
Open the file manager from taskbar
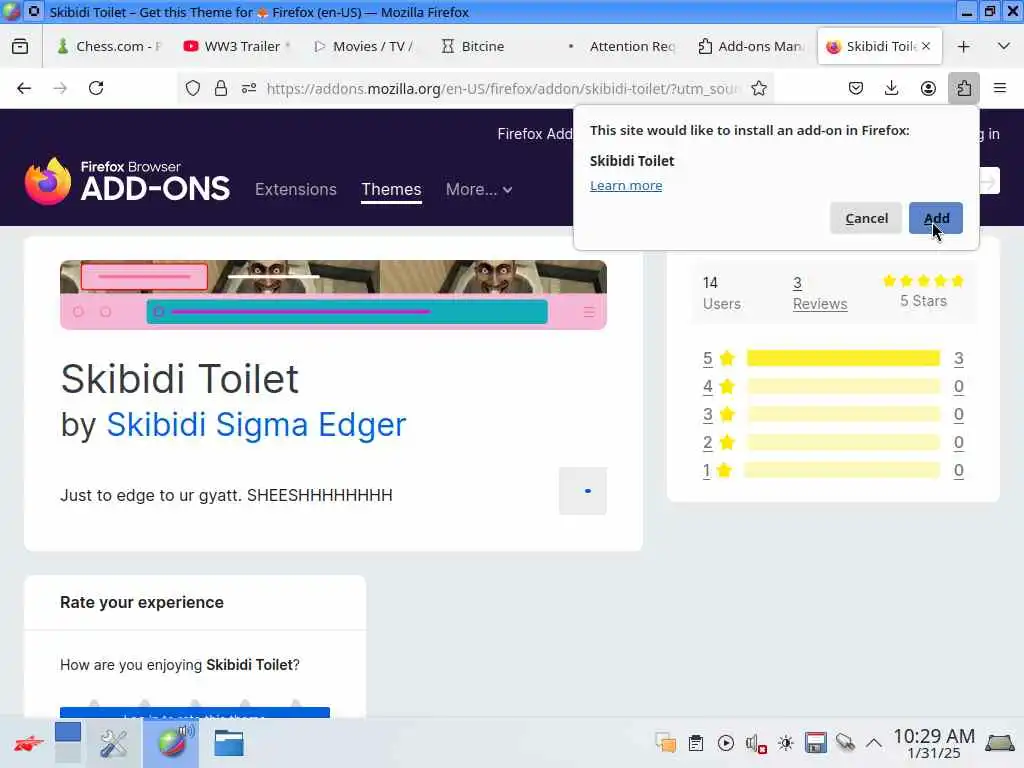(x=229, y=743)
